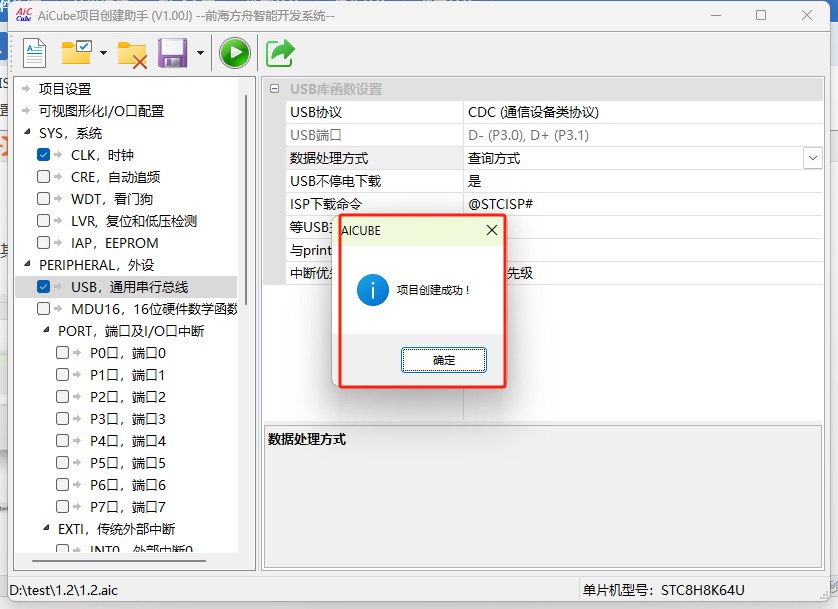Click the green export arrow icon
This screenshot has height=609, width=838.
[281, 53]
